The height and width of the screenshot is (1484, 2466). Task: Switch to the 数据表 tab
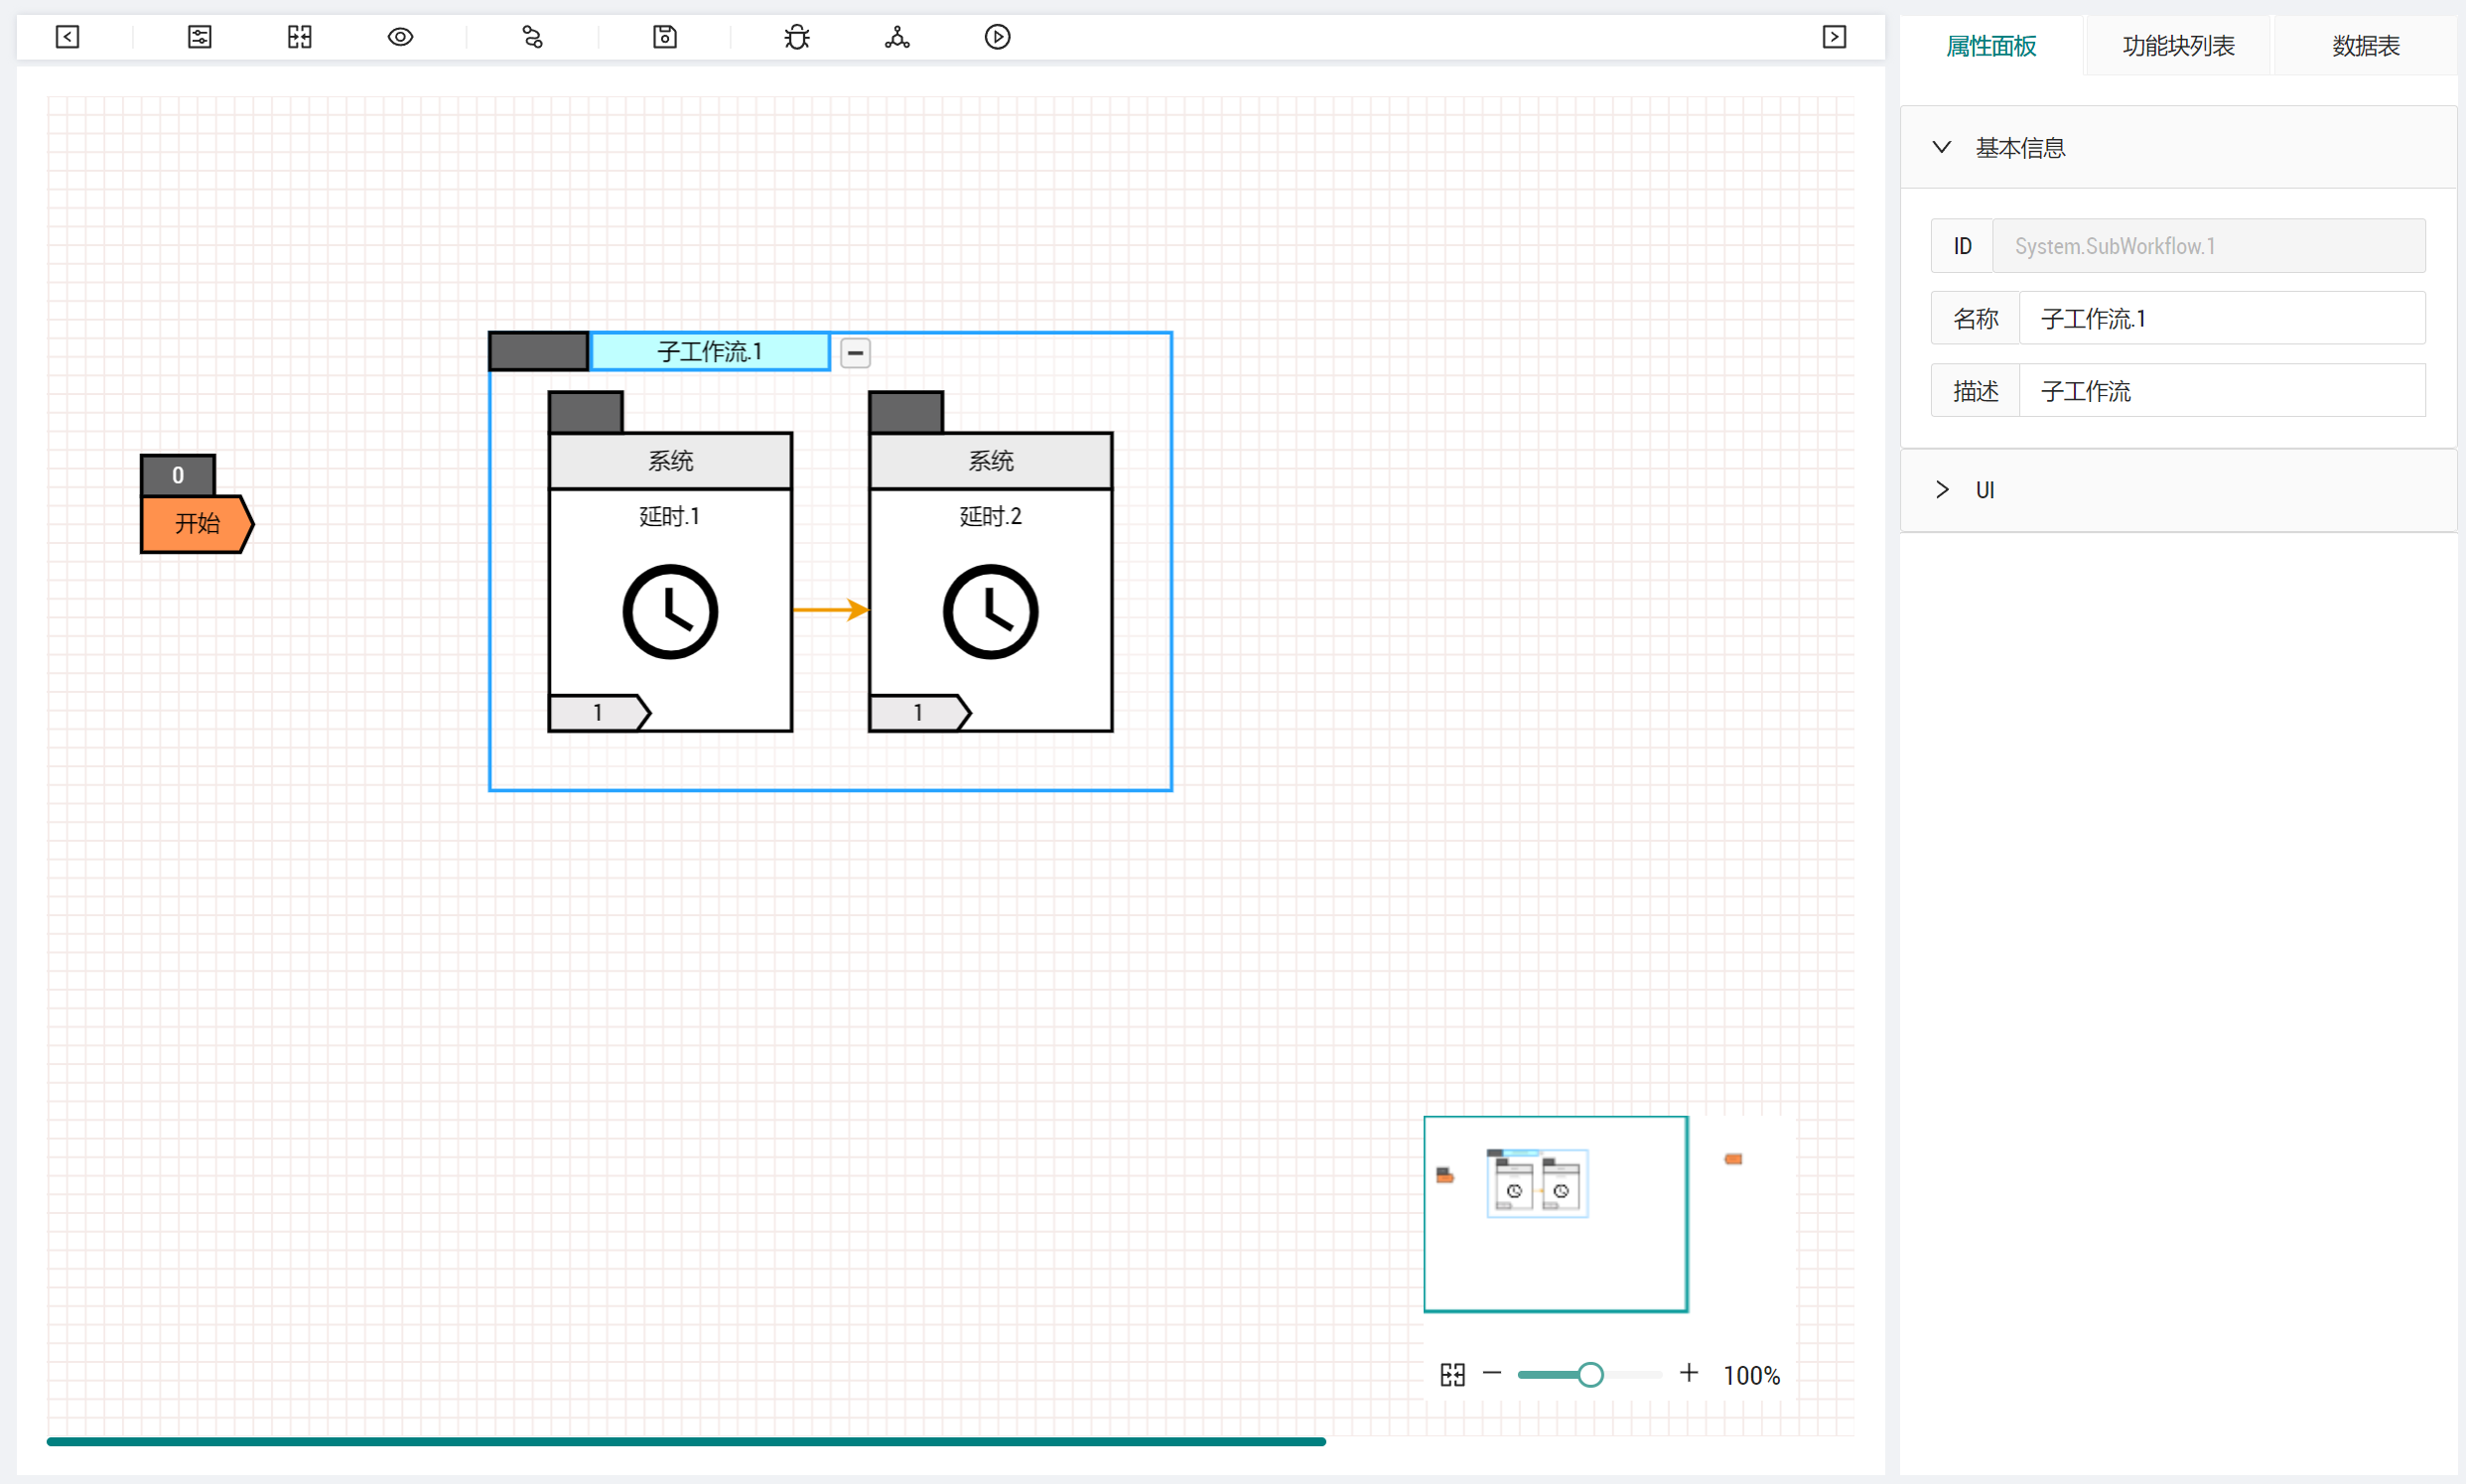coord(2365,46)
